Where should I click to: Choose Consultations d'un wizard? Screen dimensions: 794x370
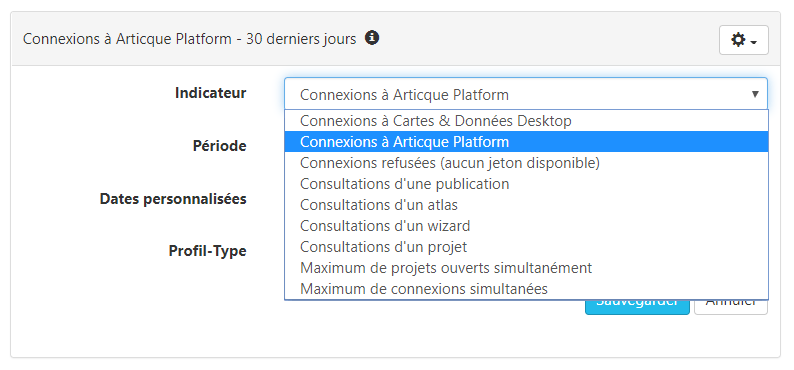tap(526, 226)
